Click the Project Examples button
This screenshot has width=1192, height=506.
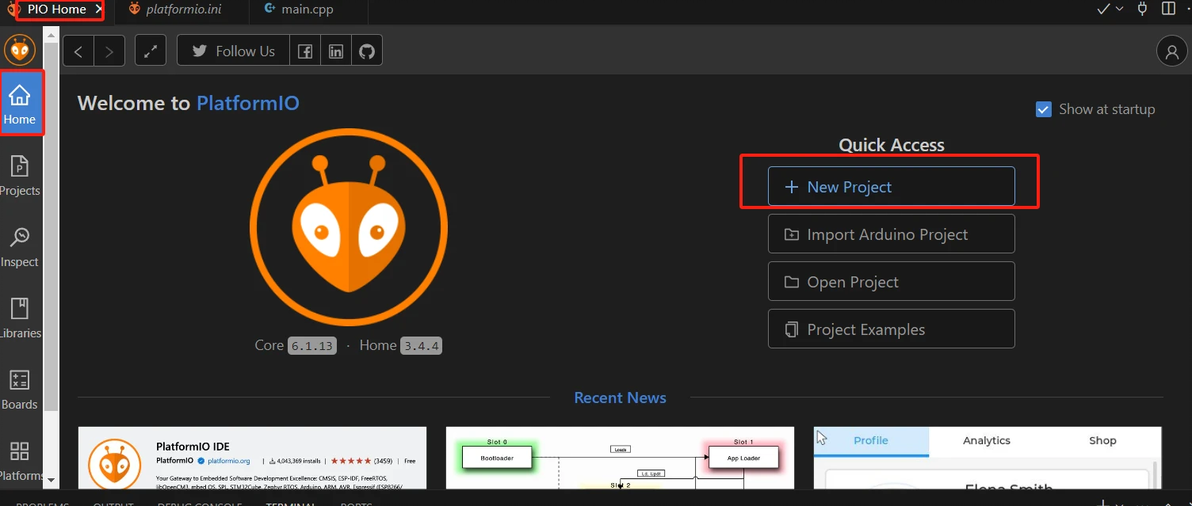coord(891,329)
